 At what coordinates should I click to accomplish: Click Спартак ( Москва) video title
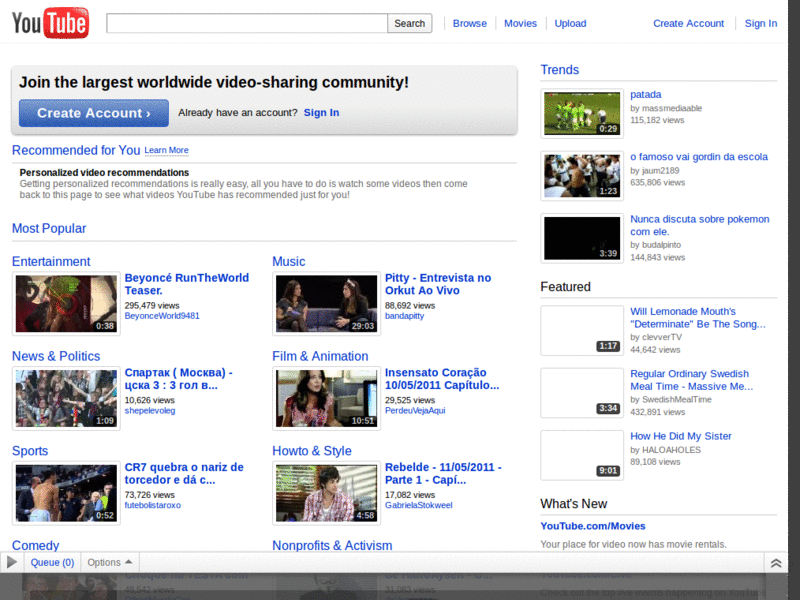coord(179,379)
